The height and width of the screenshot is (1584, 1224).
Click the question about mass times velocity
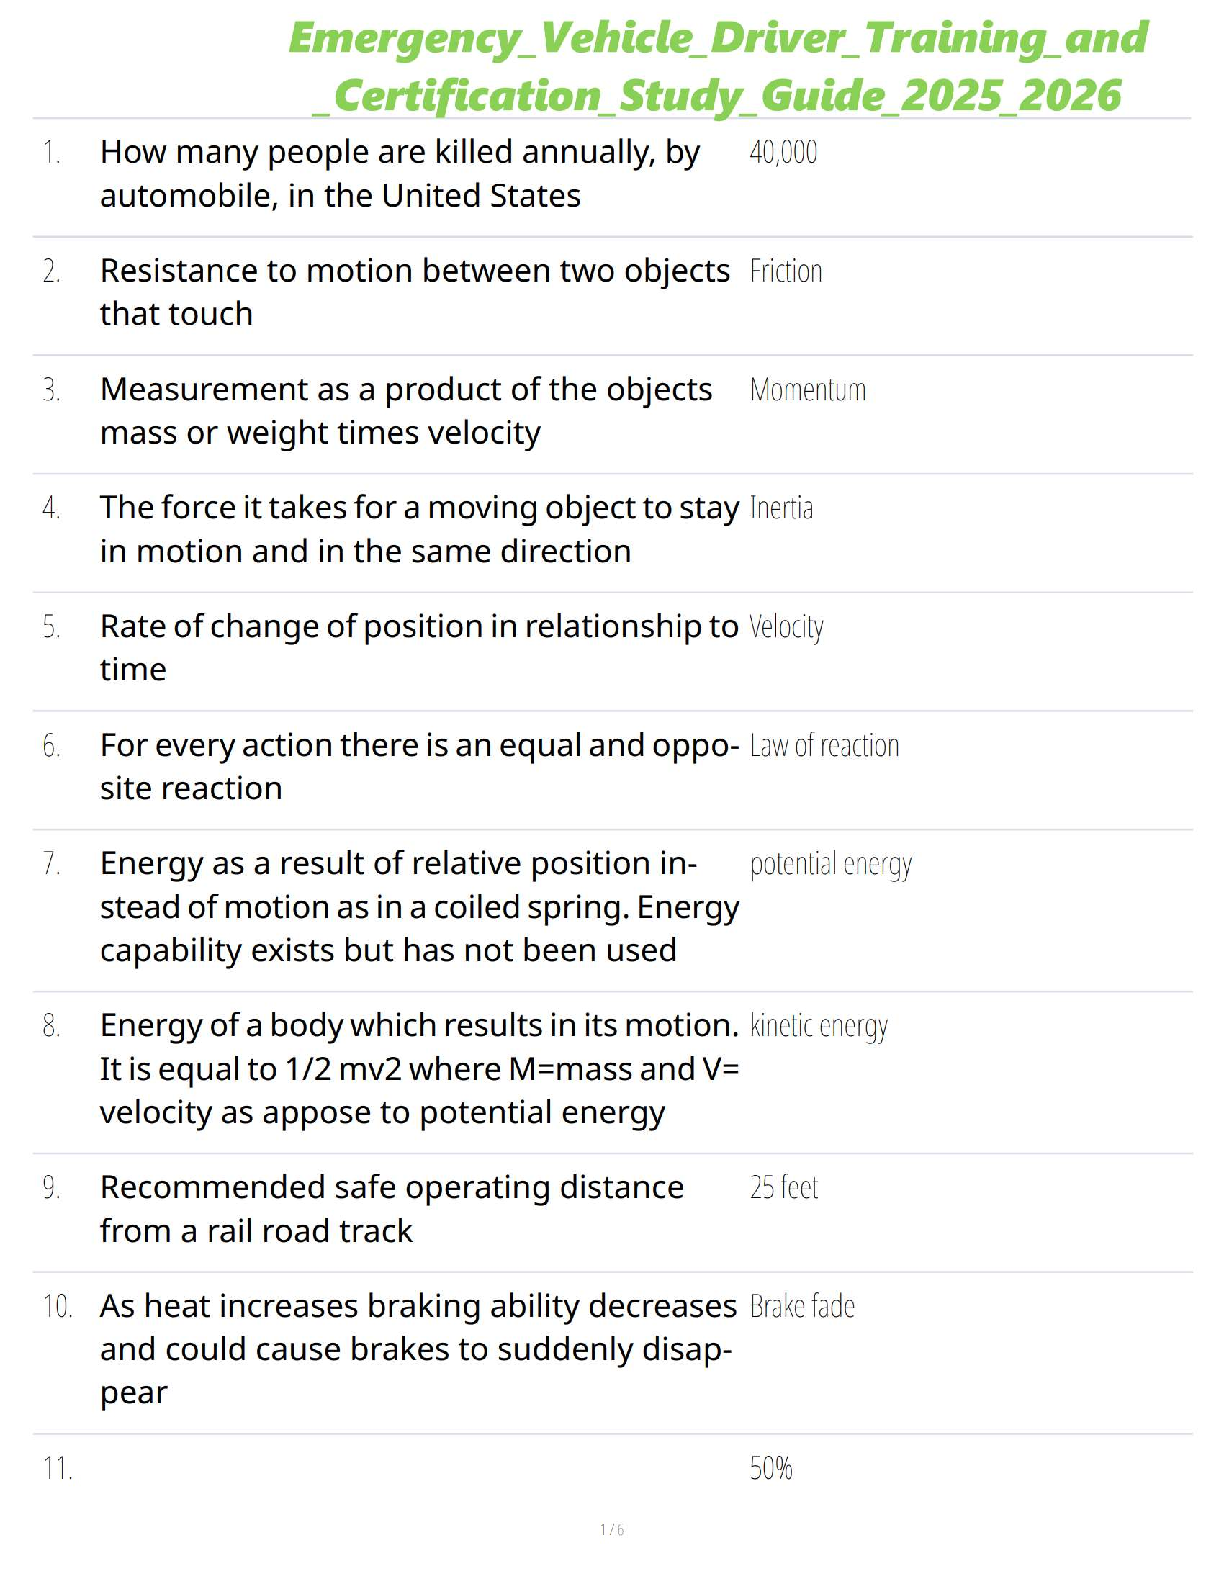406,411
